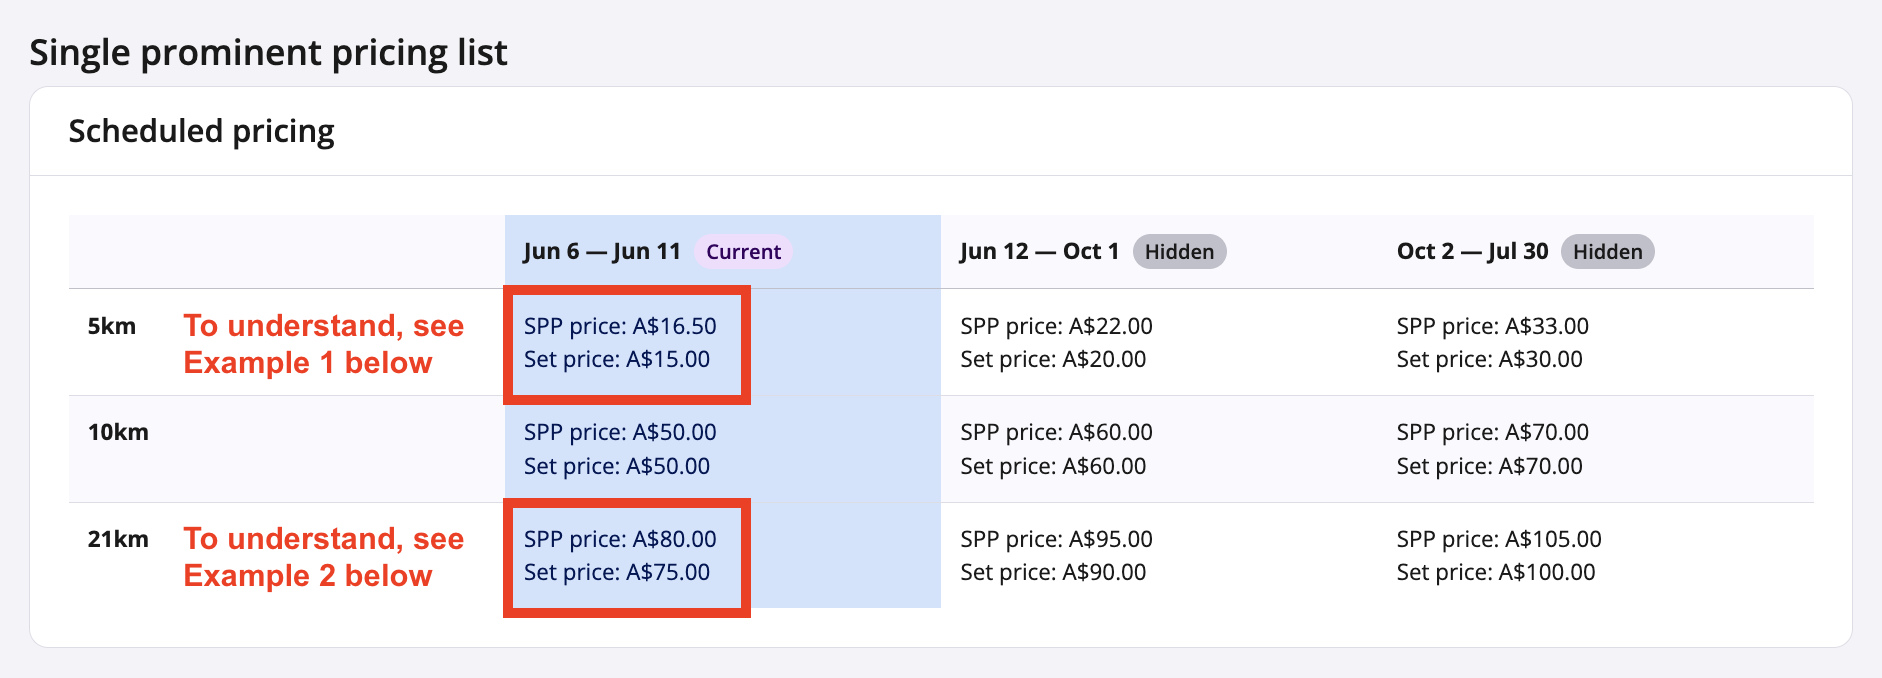The width and height of the screenshot is (1882, 678).
Task: Click SPP price A$50.00 for 10km
Action: [620, 433]
